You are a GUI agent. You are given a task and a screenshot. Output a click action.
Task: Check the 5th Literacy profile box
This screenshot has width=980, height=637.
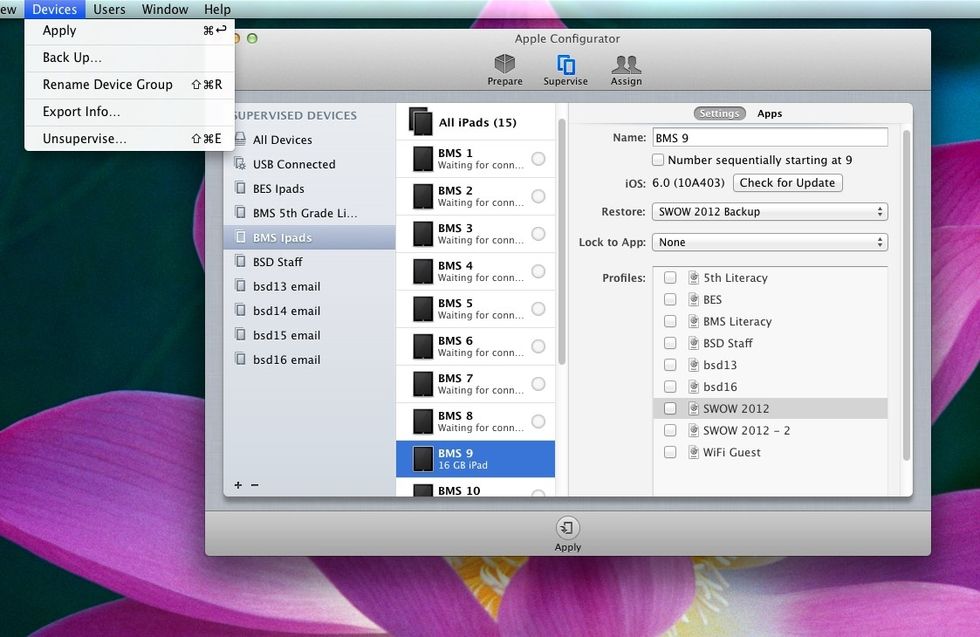pyautogui.click(x=670, y=278)
